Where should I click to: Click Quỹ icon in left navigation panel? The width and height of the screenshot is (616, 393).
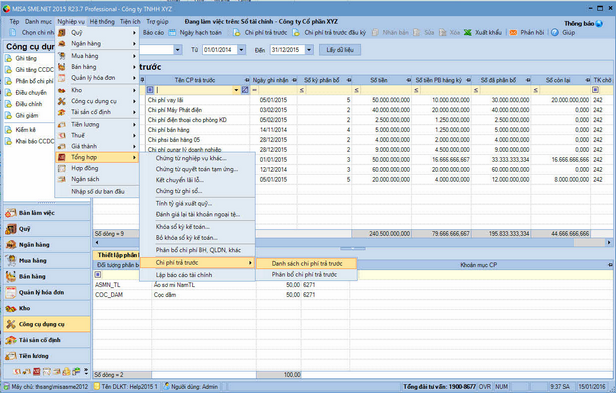pos(11,229)
